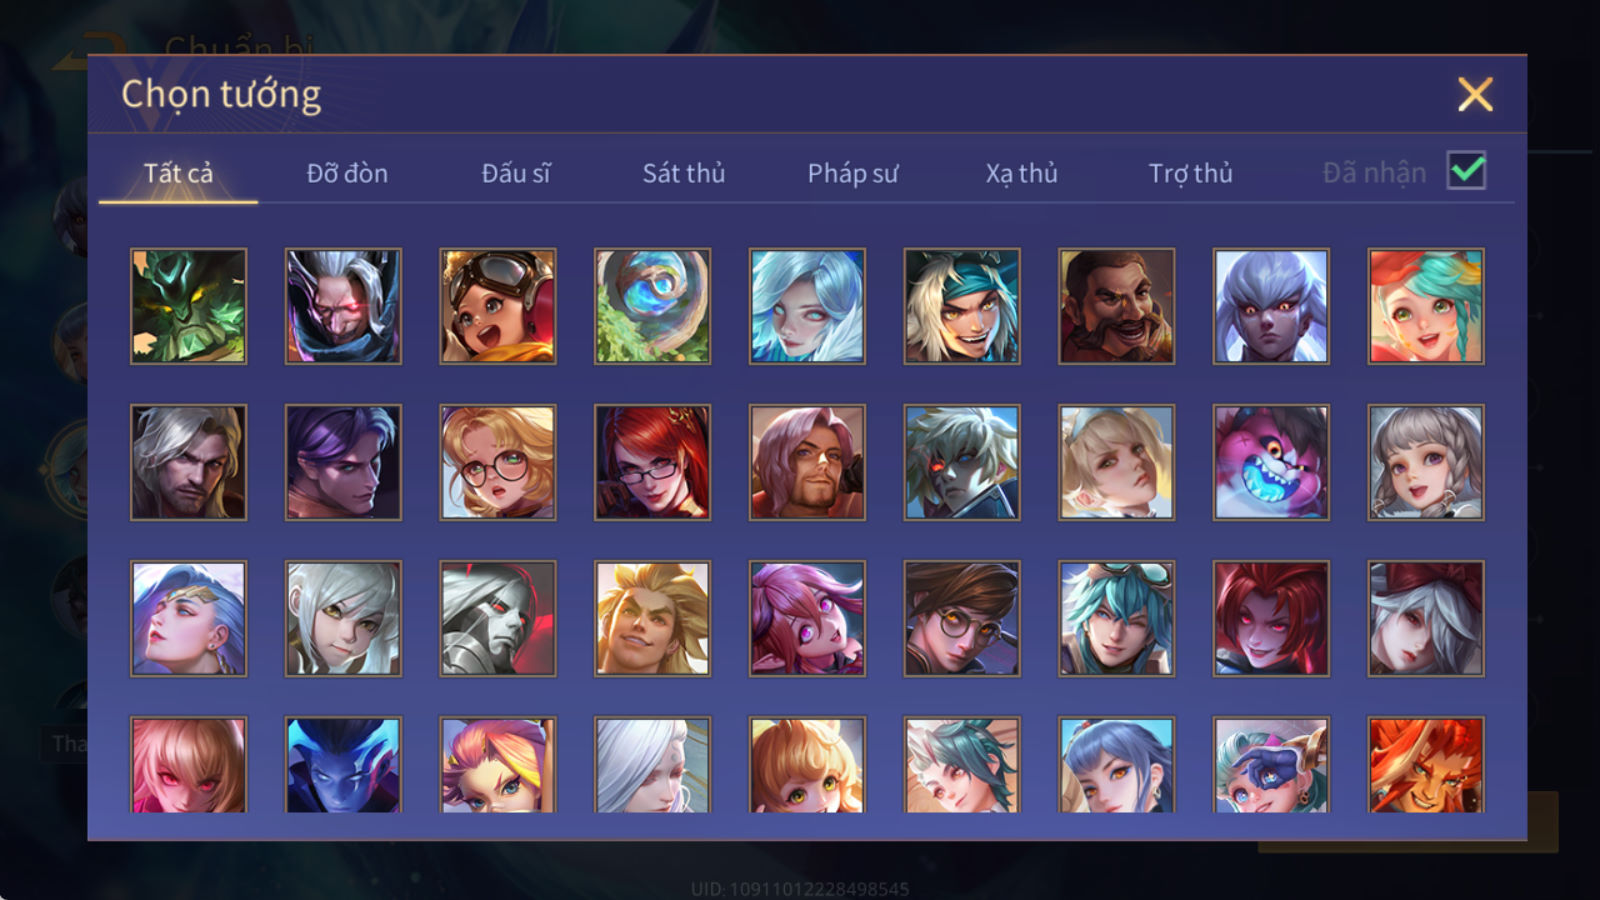Switch to the Đỡ đòn tab

click(347, 173)
